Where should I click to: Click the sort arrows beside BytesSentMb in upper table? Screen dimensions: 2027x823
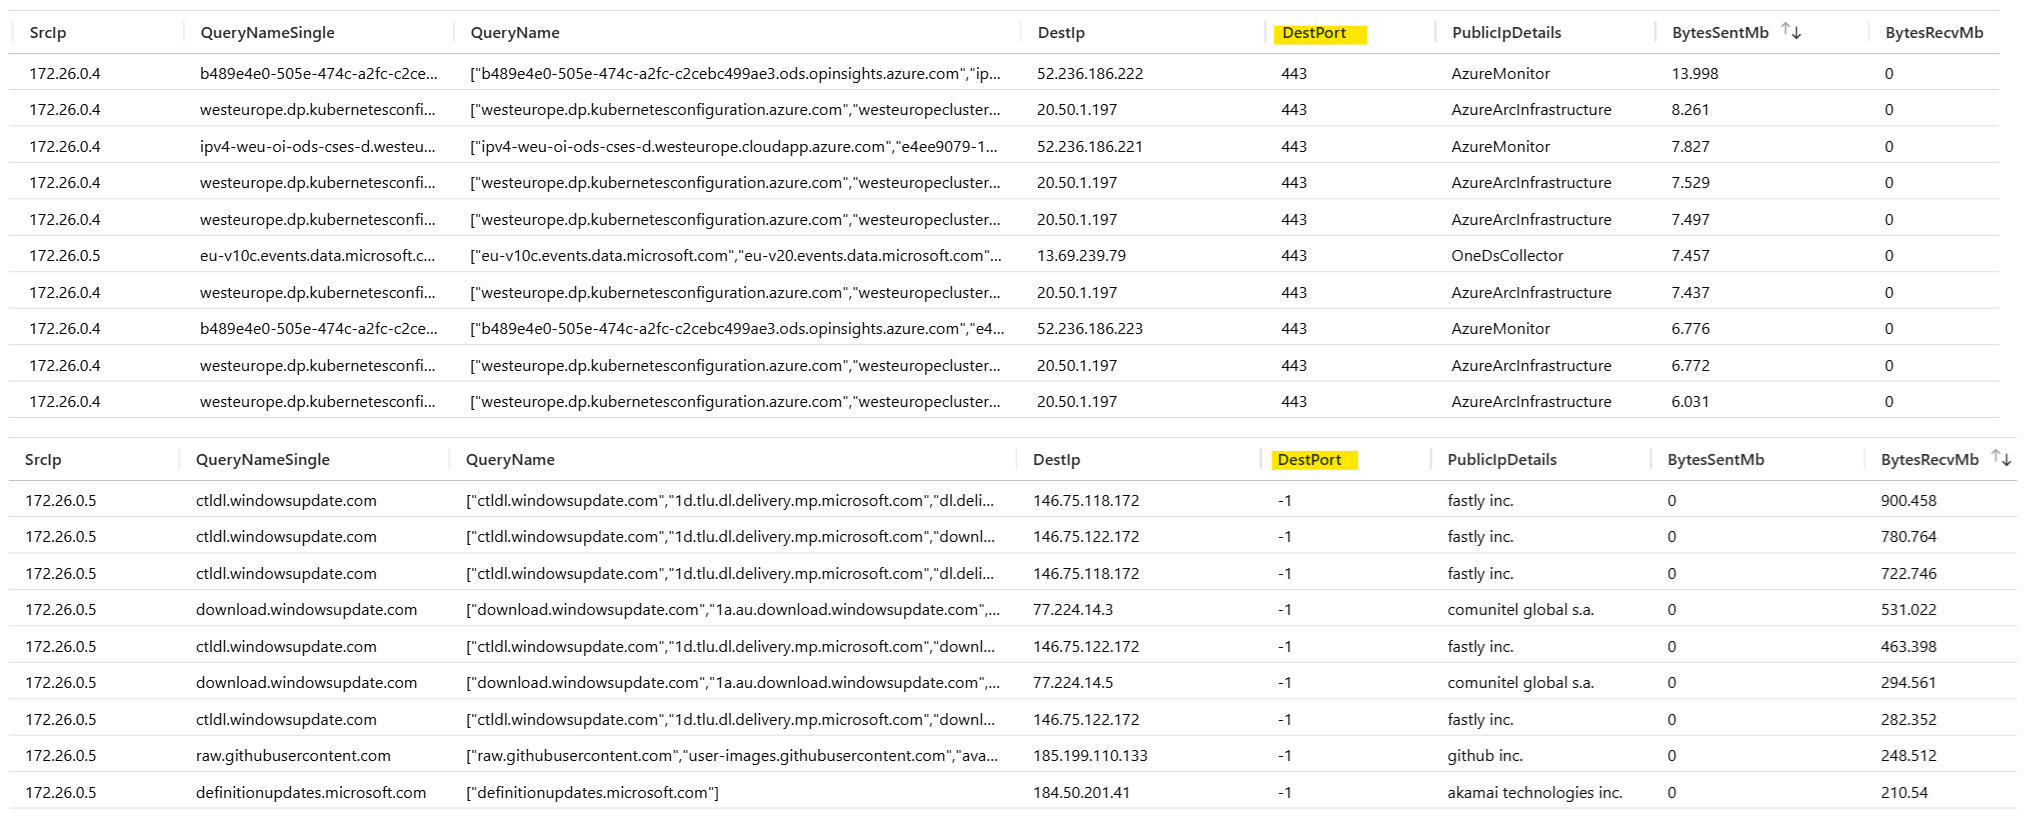click(1791, 32)
